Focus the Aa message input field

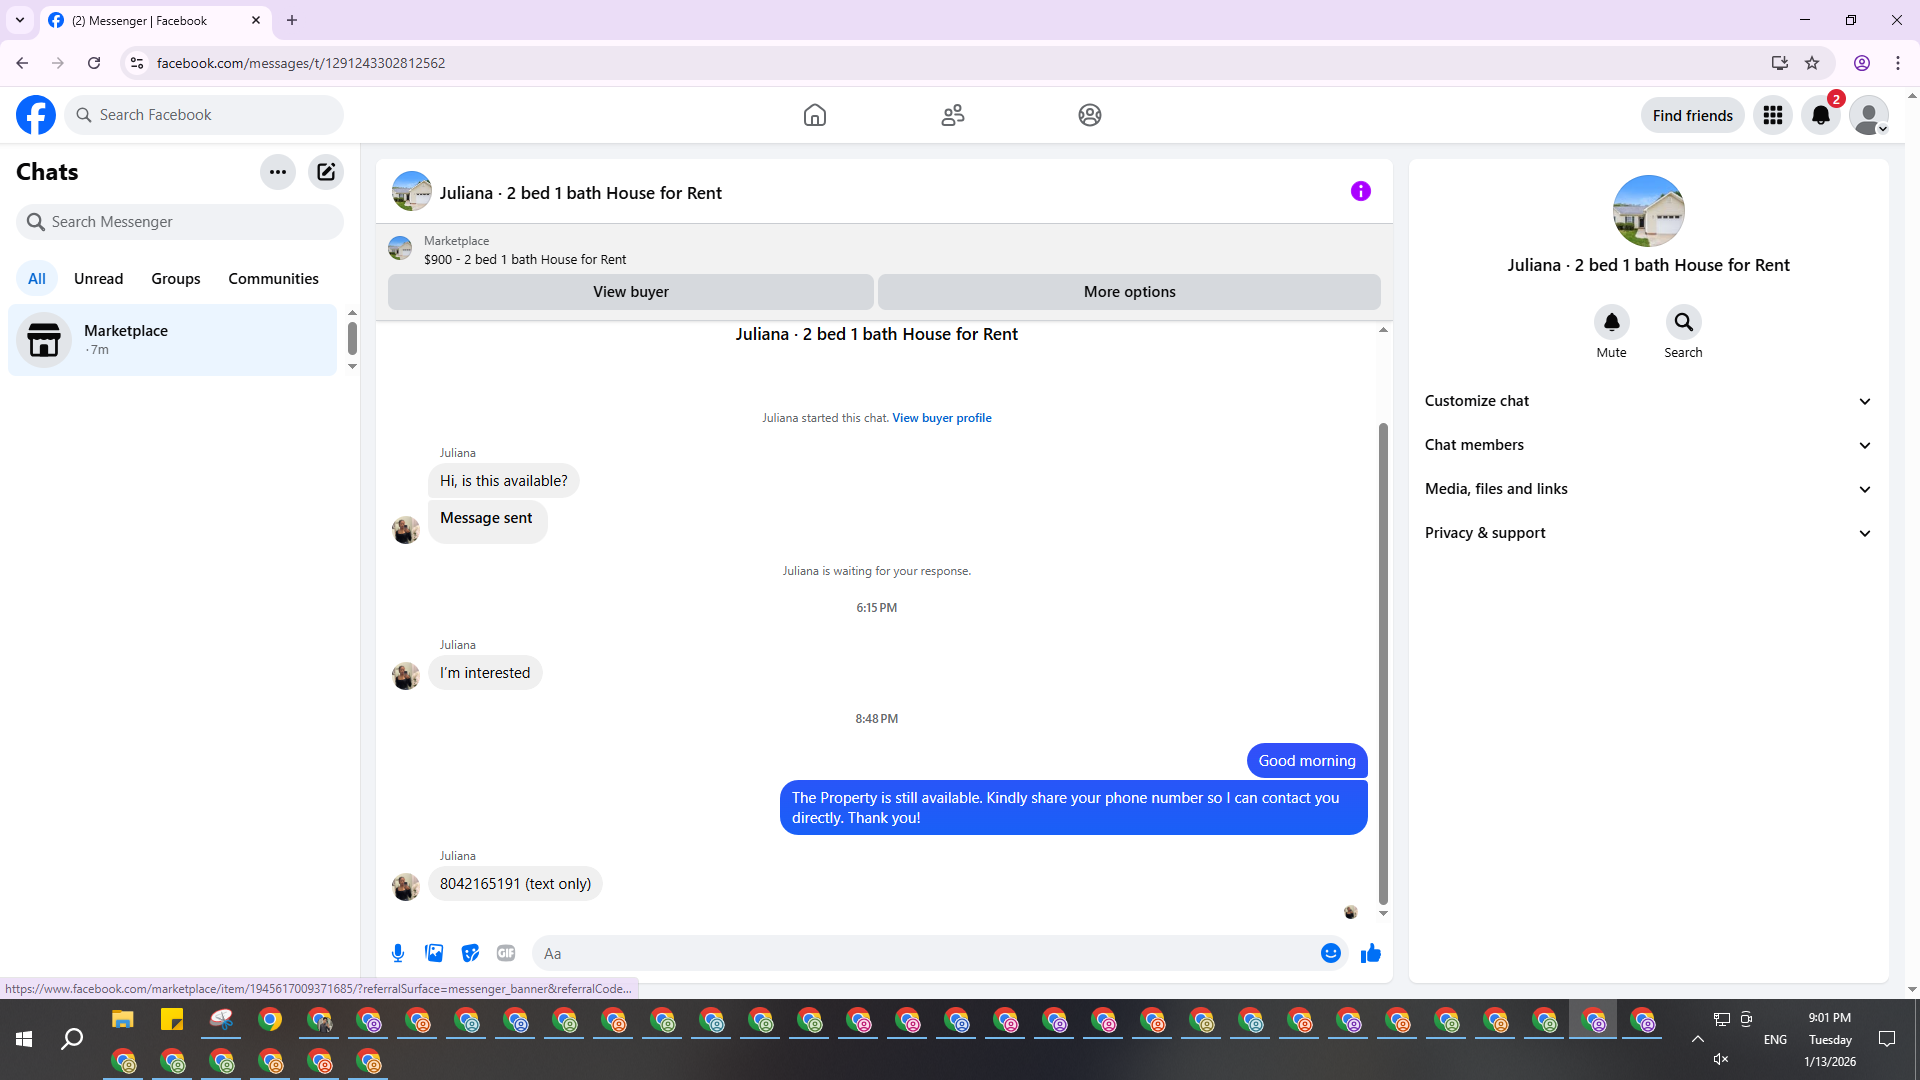(x=925, y=953)
